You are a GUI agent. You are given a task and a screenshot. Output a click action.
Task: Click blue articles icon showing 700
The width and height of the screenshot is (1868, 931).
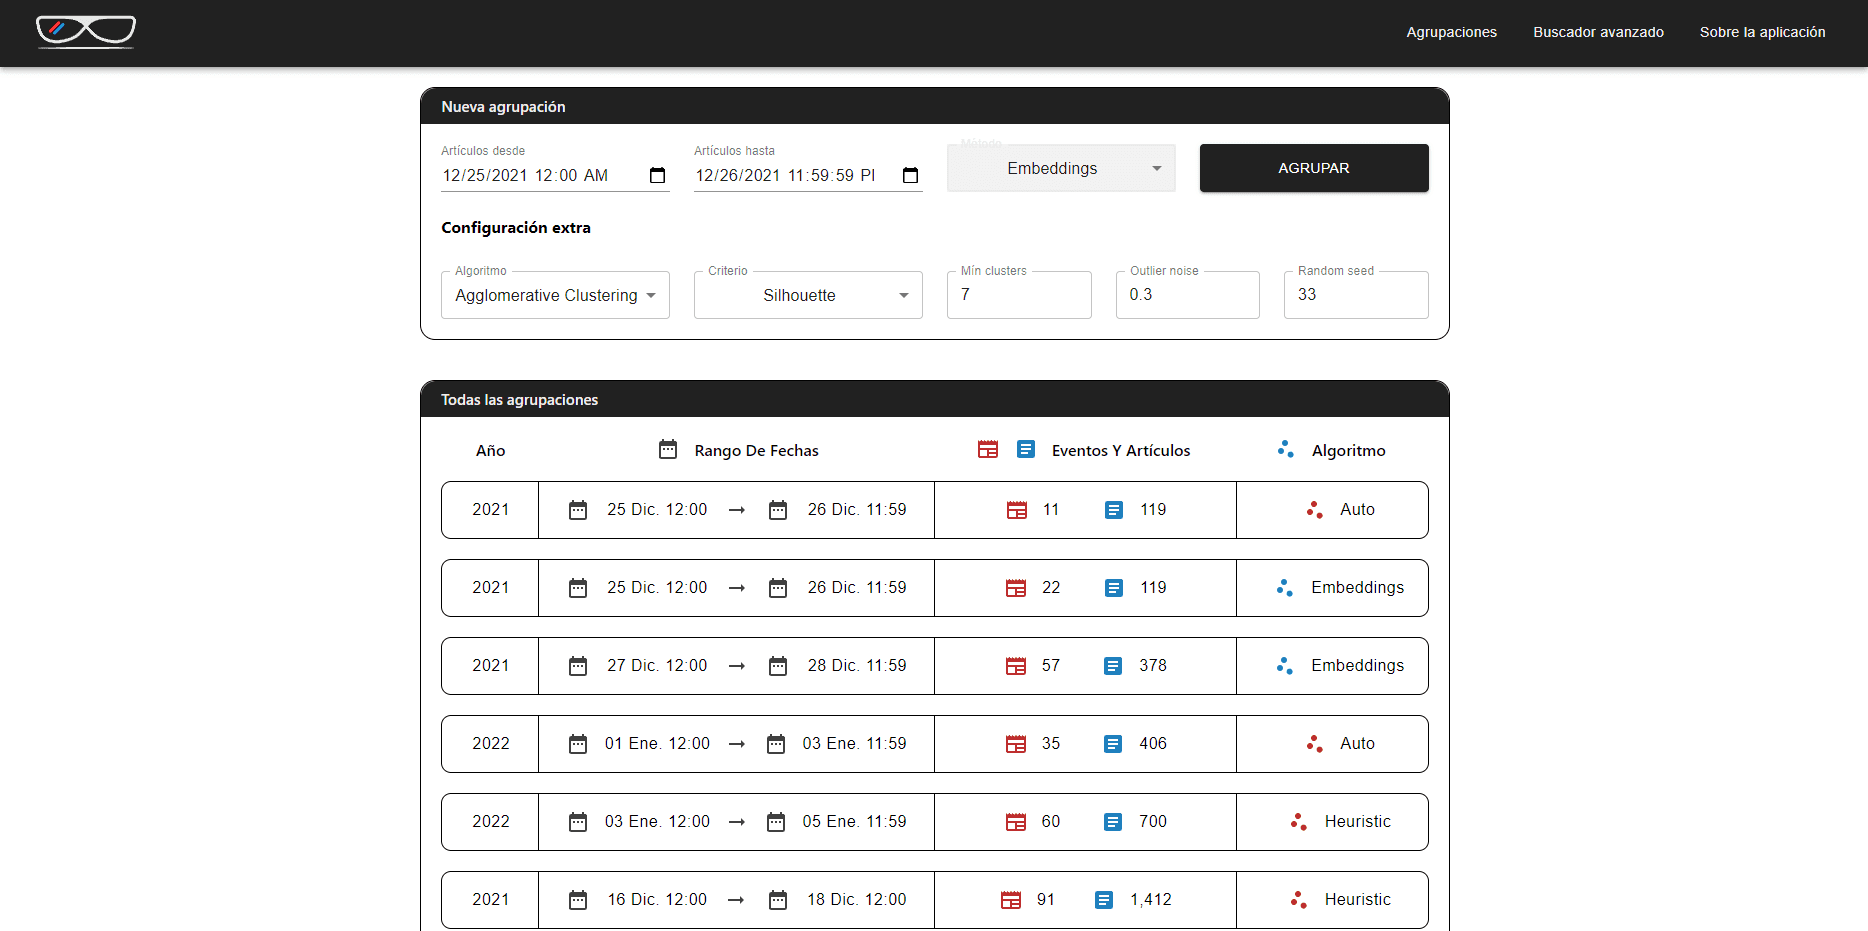[x=1113, y=822]
